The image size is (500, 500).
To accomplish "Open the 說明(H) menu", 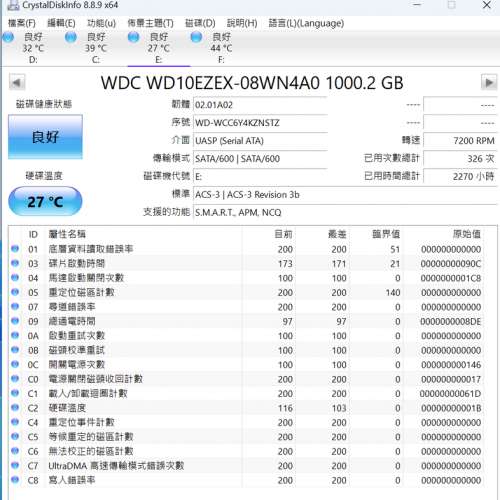I will pyautogui.click(x=242, y=23).
